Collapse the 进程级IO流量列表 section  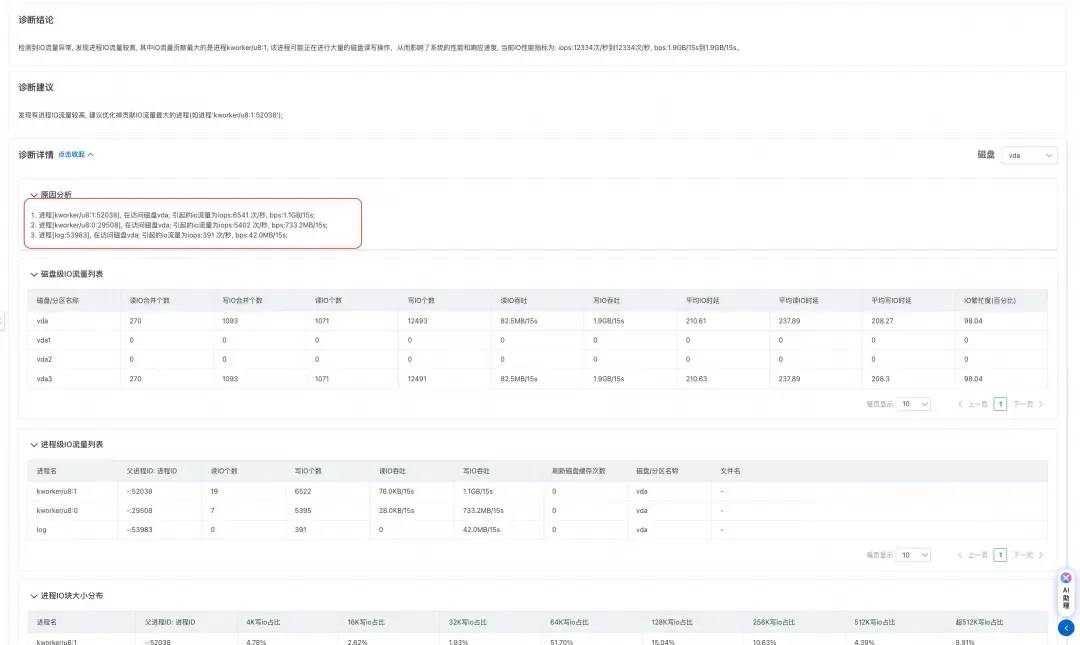[x=34, y=444]
